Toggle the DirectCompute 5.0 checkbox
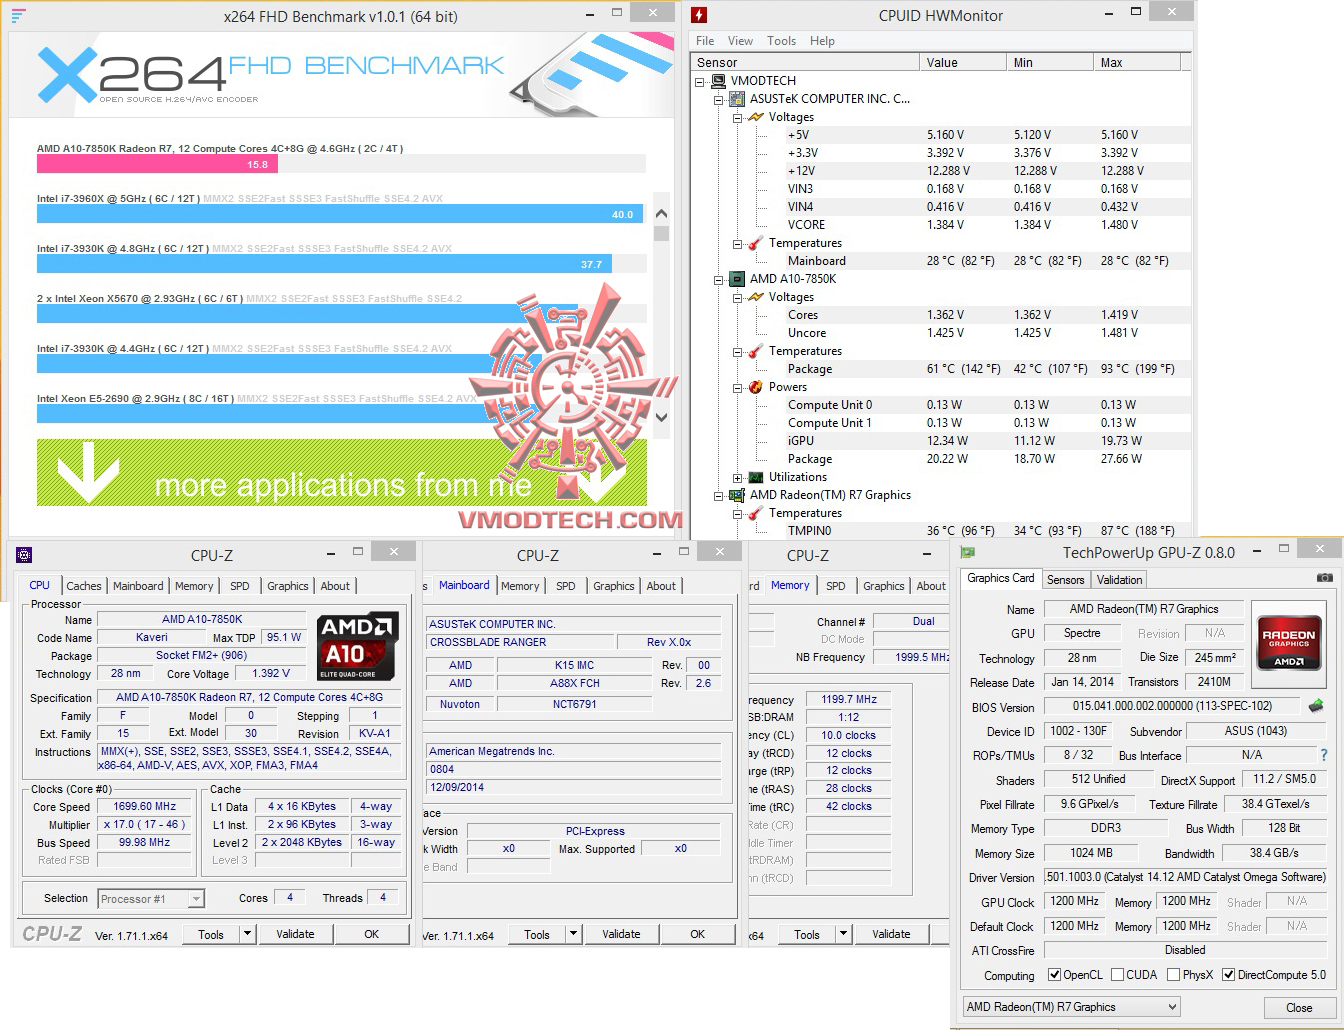Image resolution: width=1344 pixels, height=1030 pixels. point(1228,975)
